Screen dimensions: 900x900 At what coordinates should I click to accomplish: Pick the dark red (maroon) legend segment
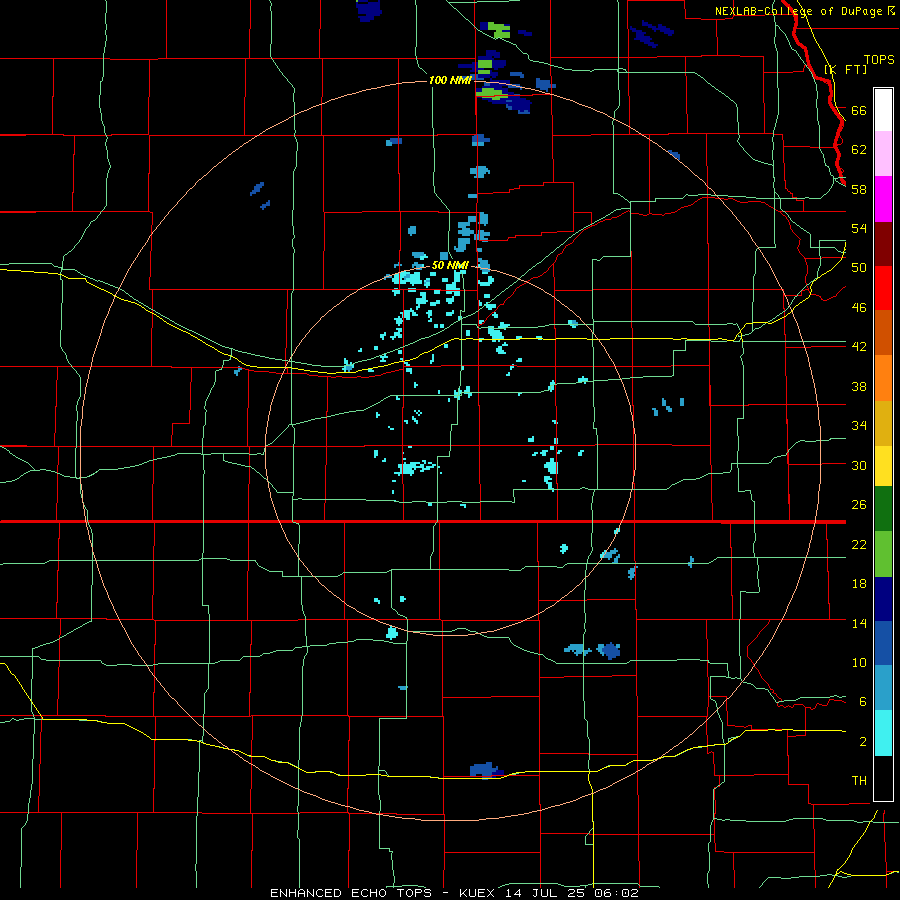[x=883, y=244]
